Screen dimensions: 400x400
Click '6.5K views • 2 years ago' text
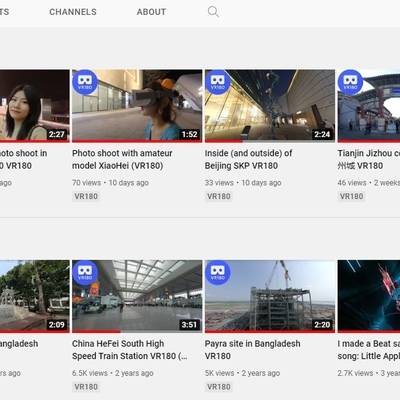tap(113, 373)
